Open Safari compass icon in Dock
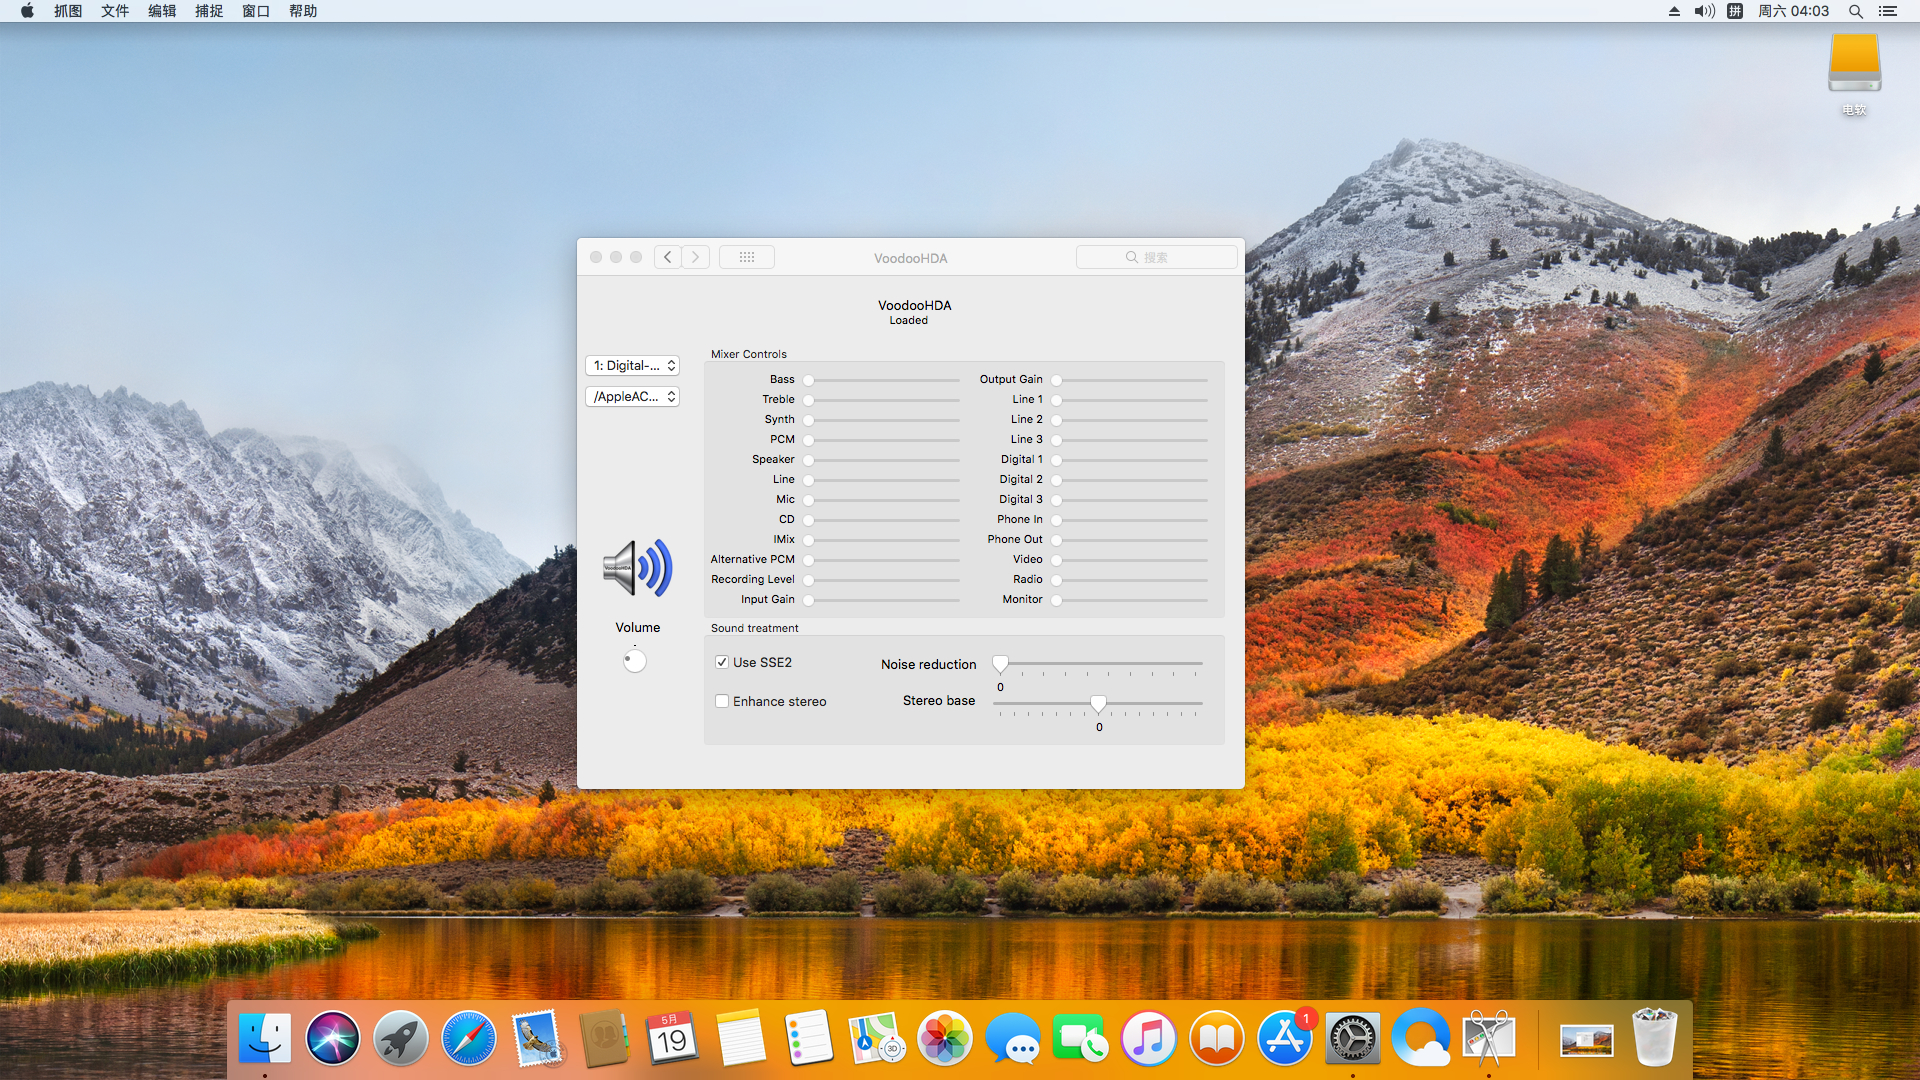 coord(469,1038)
